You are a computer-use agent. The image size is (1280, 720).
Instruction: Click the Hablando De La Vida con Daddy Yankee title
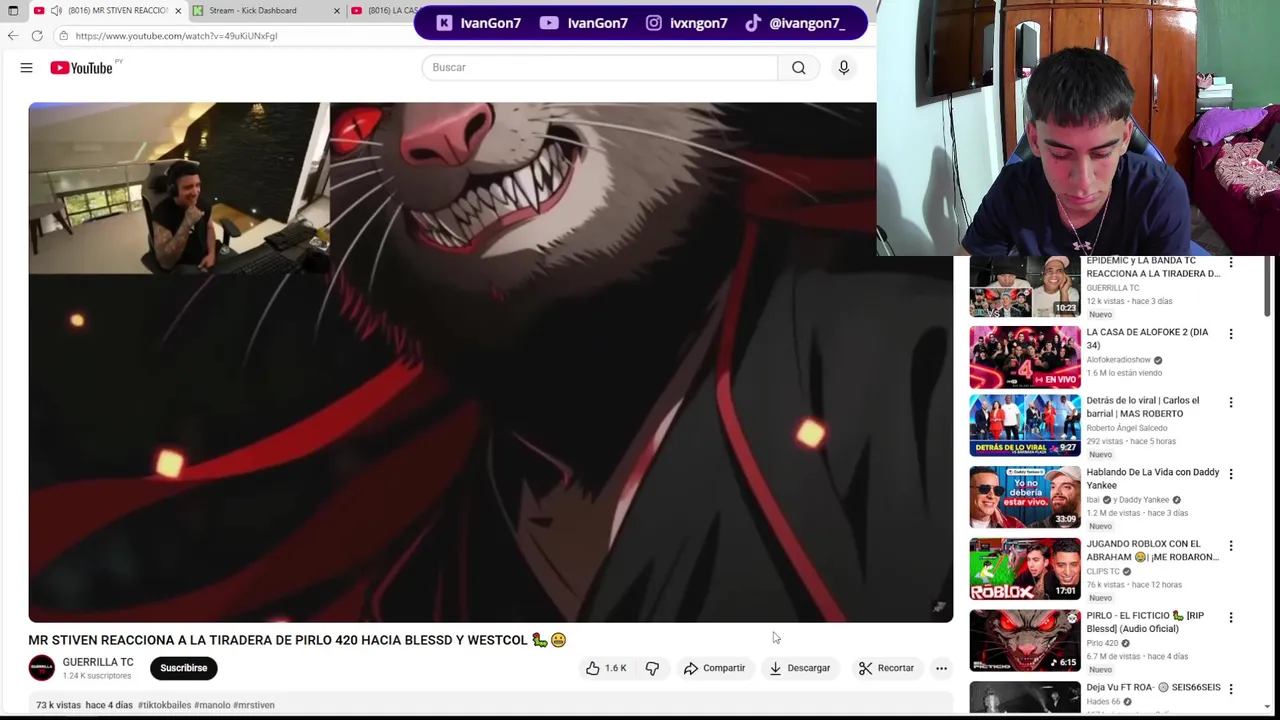tap(1152, 478)
